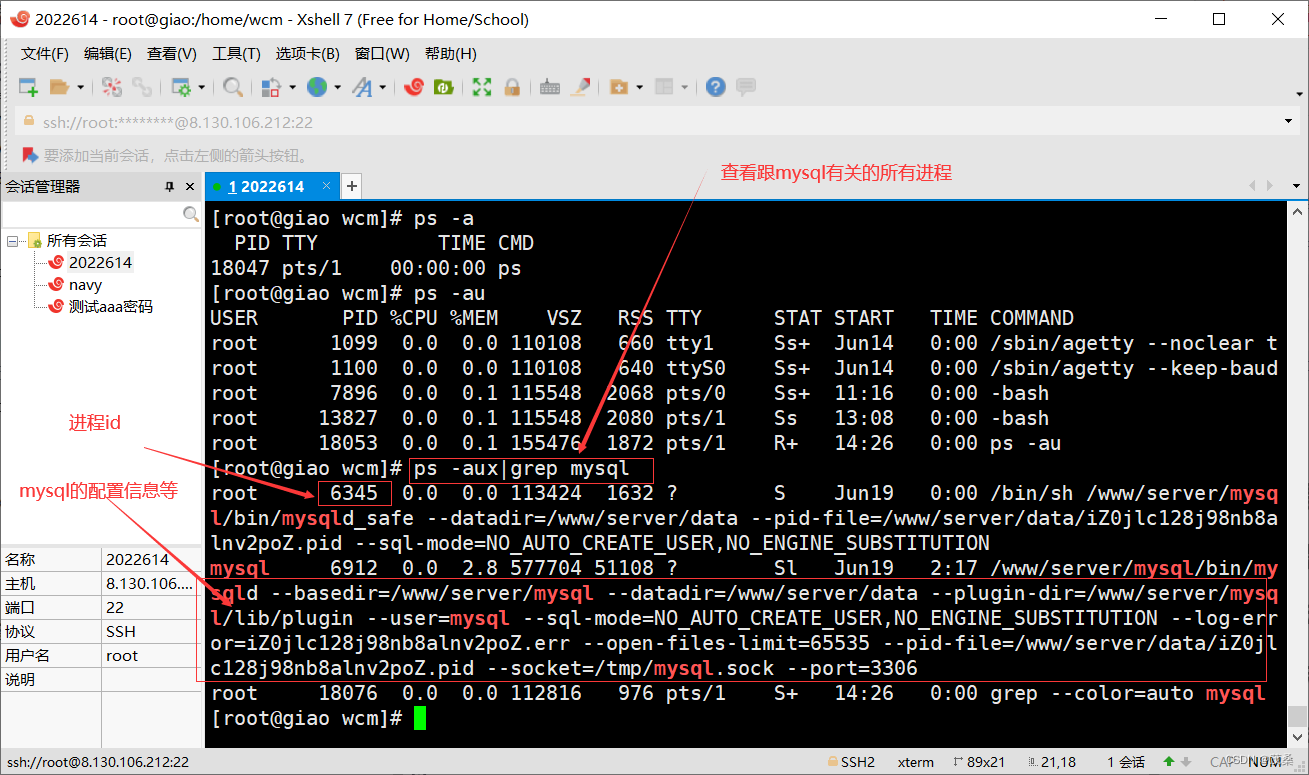1309x775 pixels.
Task: Click the padlock lock-screen toolbar icon
Action: click(x=512, y=87)
